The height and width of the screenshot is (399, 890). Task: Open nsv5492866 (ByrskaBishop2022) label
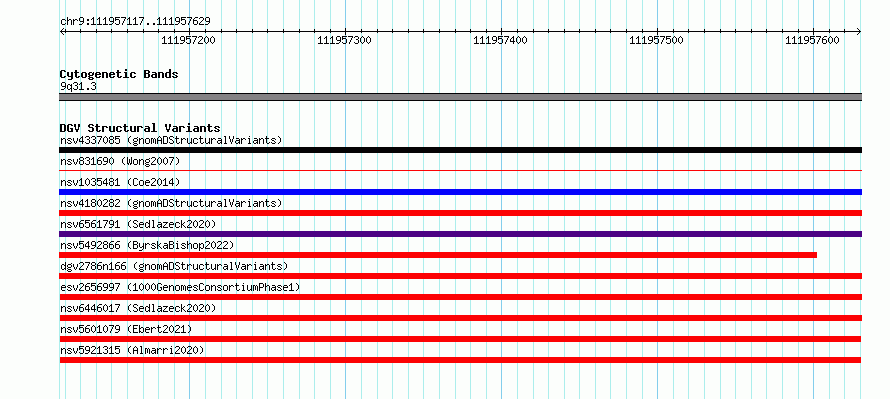point(147,245)
